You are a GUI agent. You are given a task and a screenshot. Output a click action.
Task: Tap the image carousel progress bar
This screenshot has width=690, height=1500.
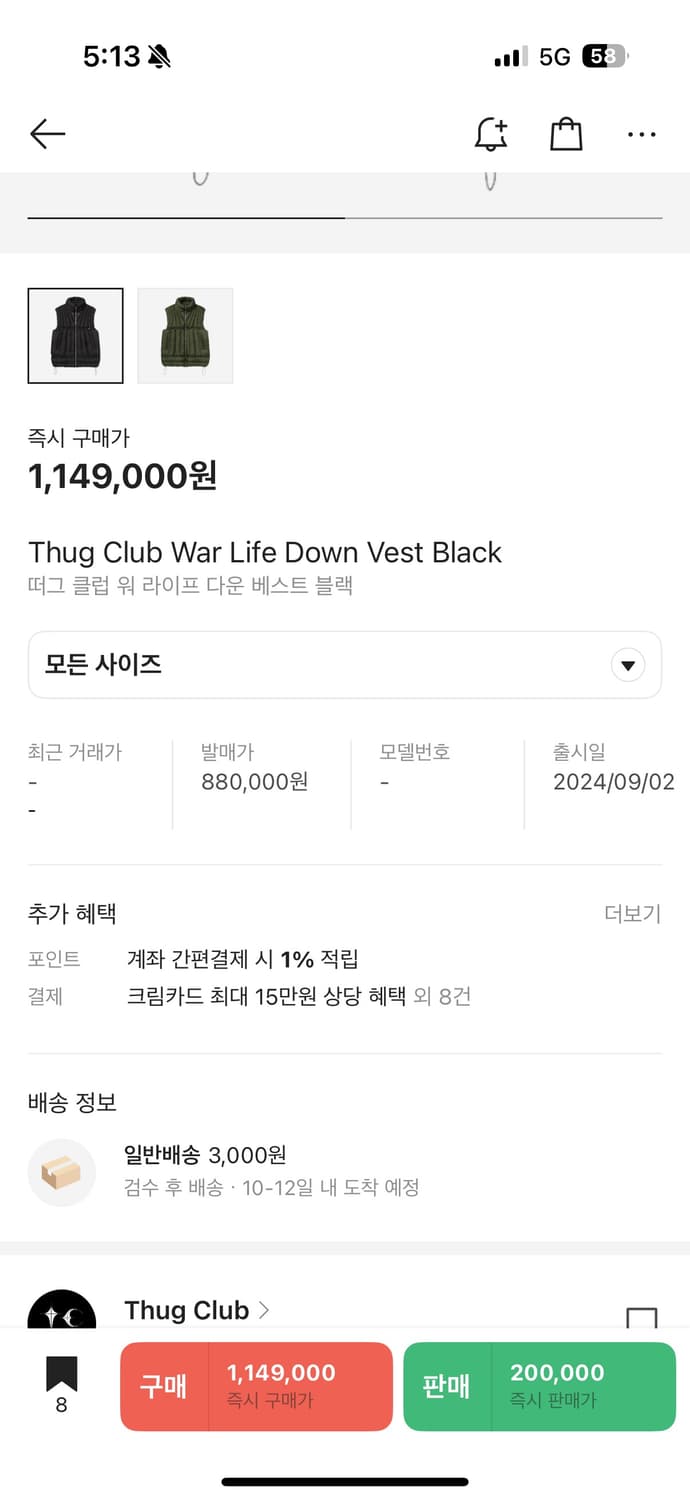[x=344, y=217]
